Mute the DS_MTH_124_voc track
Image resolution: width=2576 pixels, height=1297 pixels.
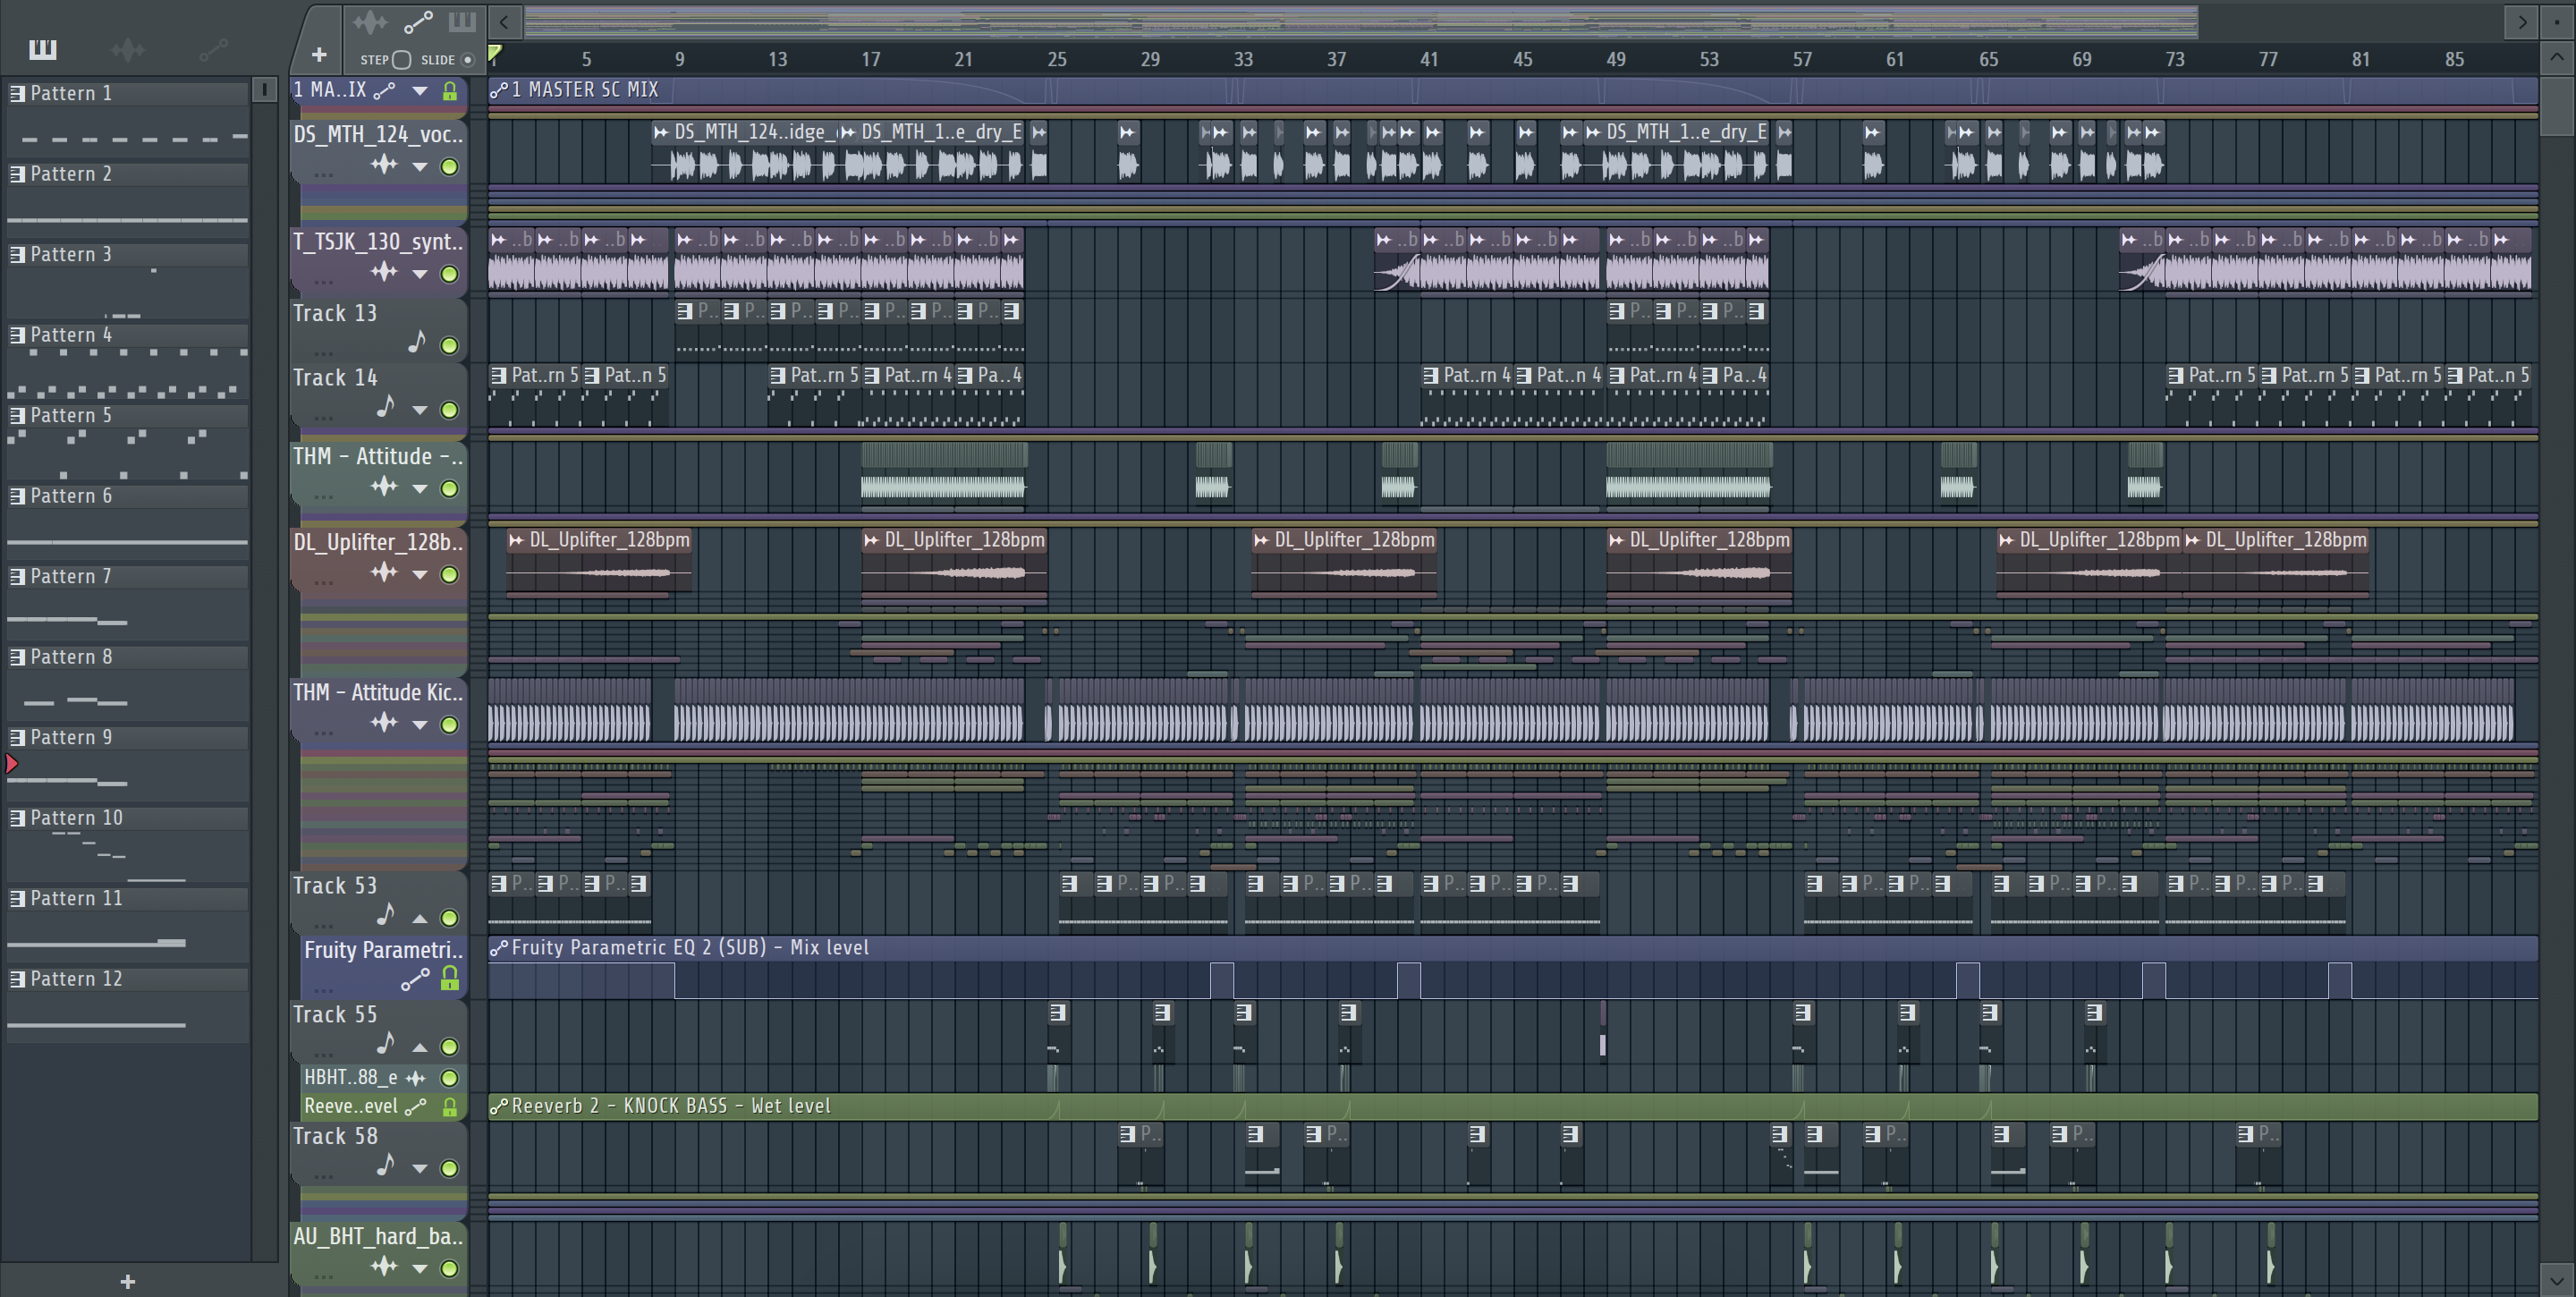[450, 167]
